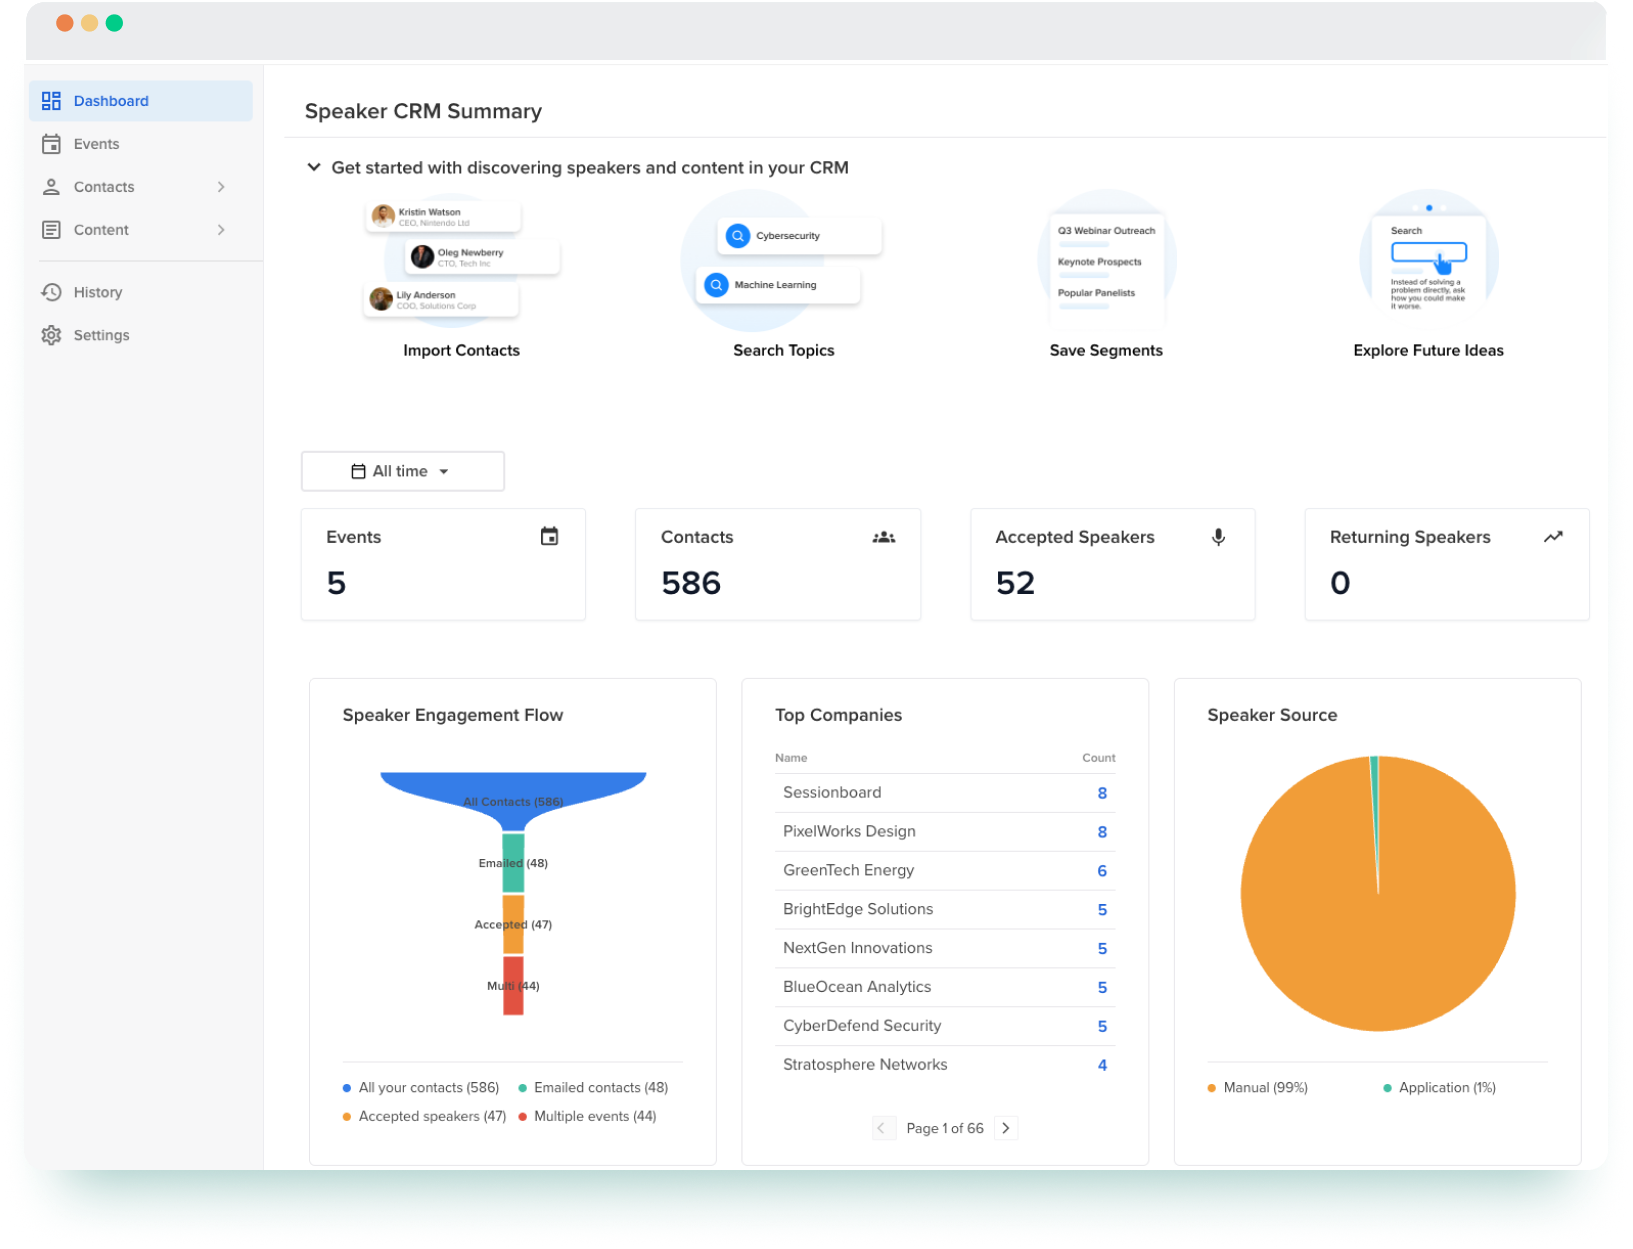Image resolution: width=1633 pixels, height=1249 pixels.
Task: Open Contacts via the person icon
Action: tap(51, 187)
